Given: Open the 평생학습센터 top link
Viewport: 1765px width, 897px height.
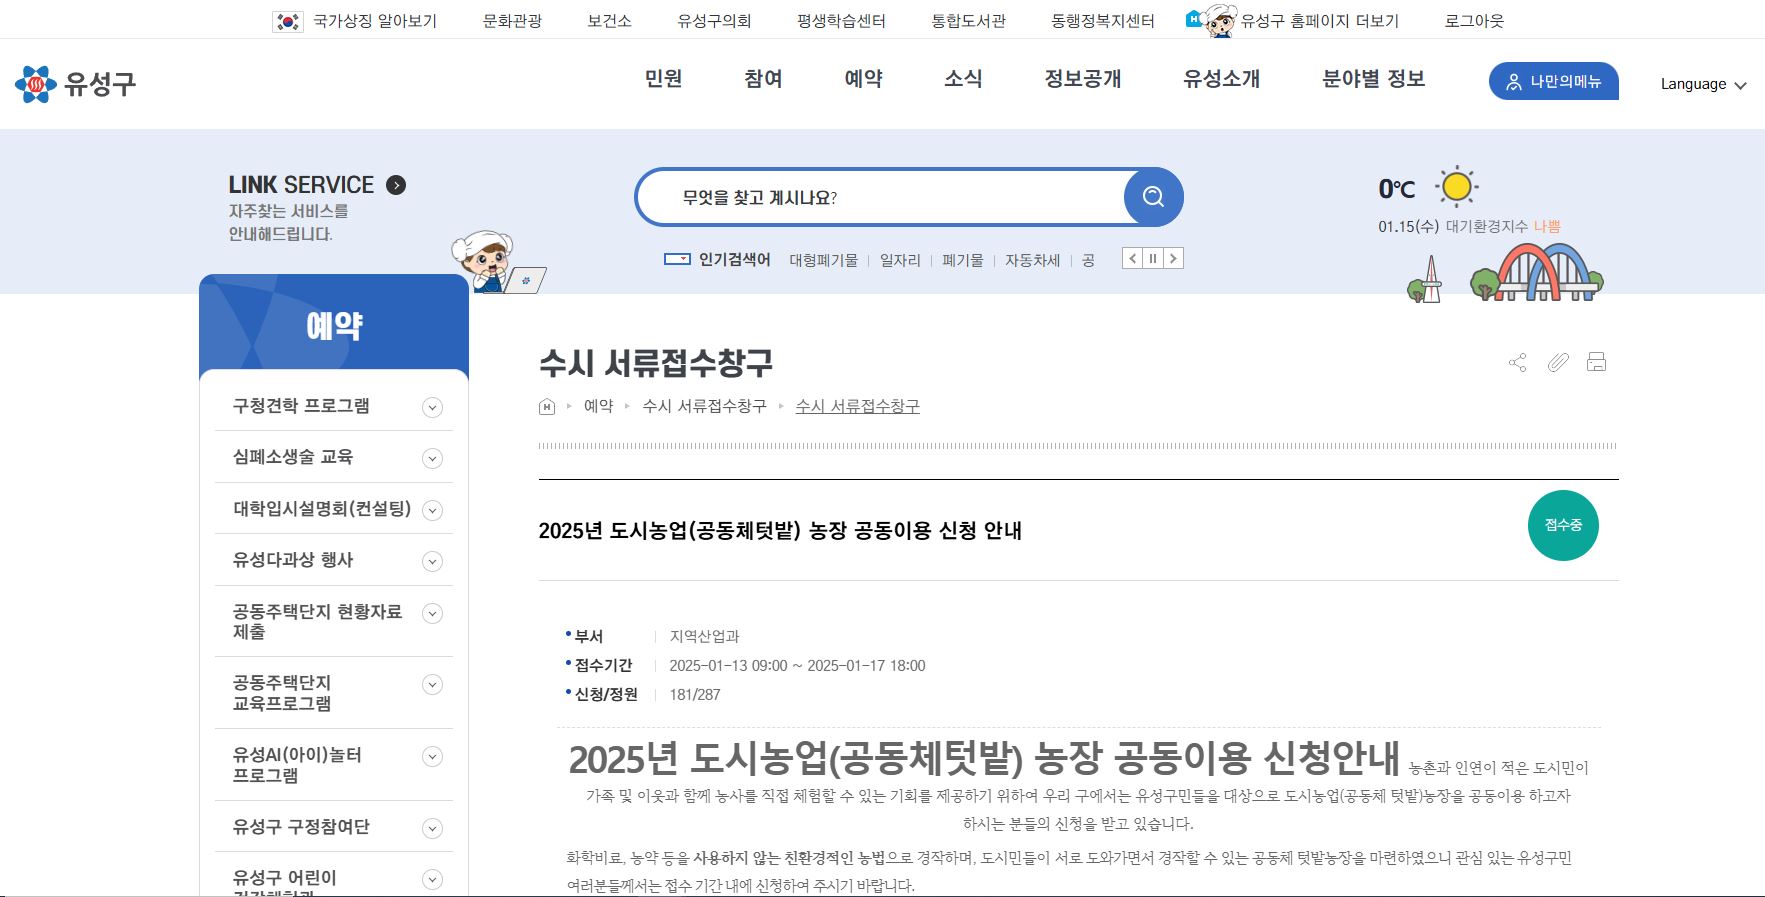Looking at the screenshot, I should pyautogui.click(x=841, y=21).
